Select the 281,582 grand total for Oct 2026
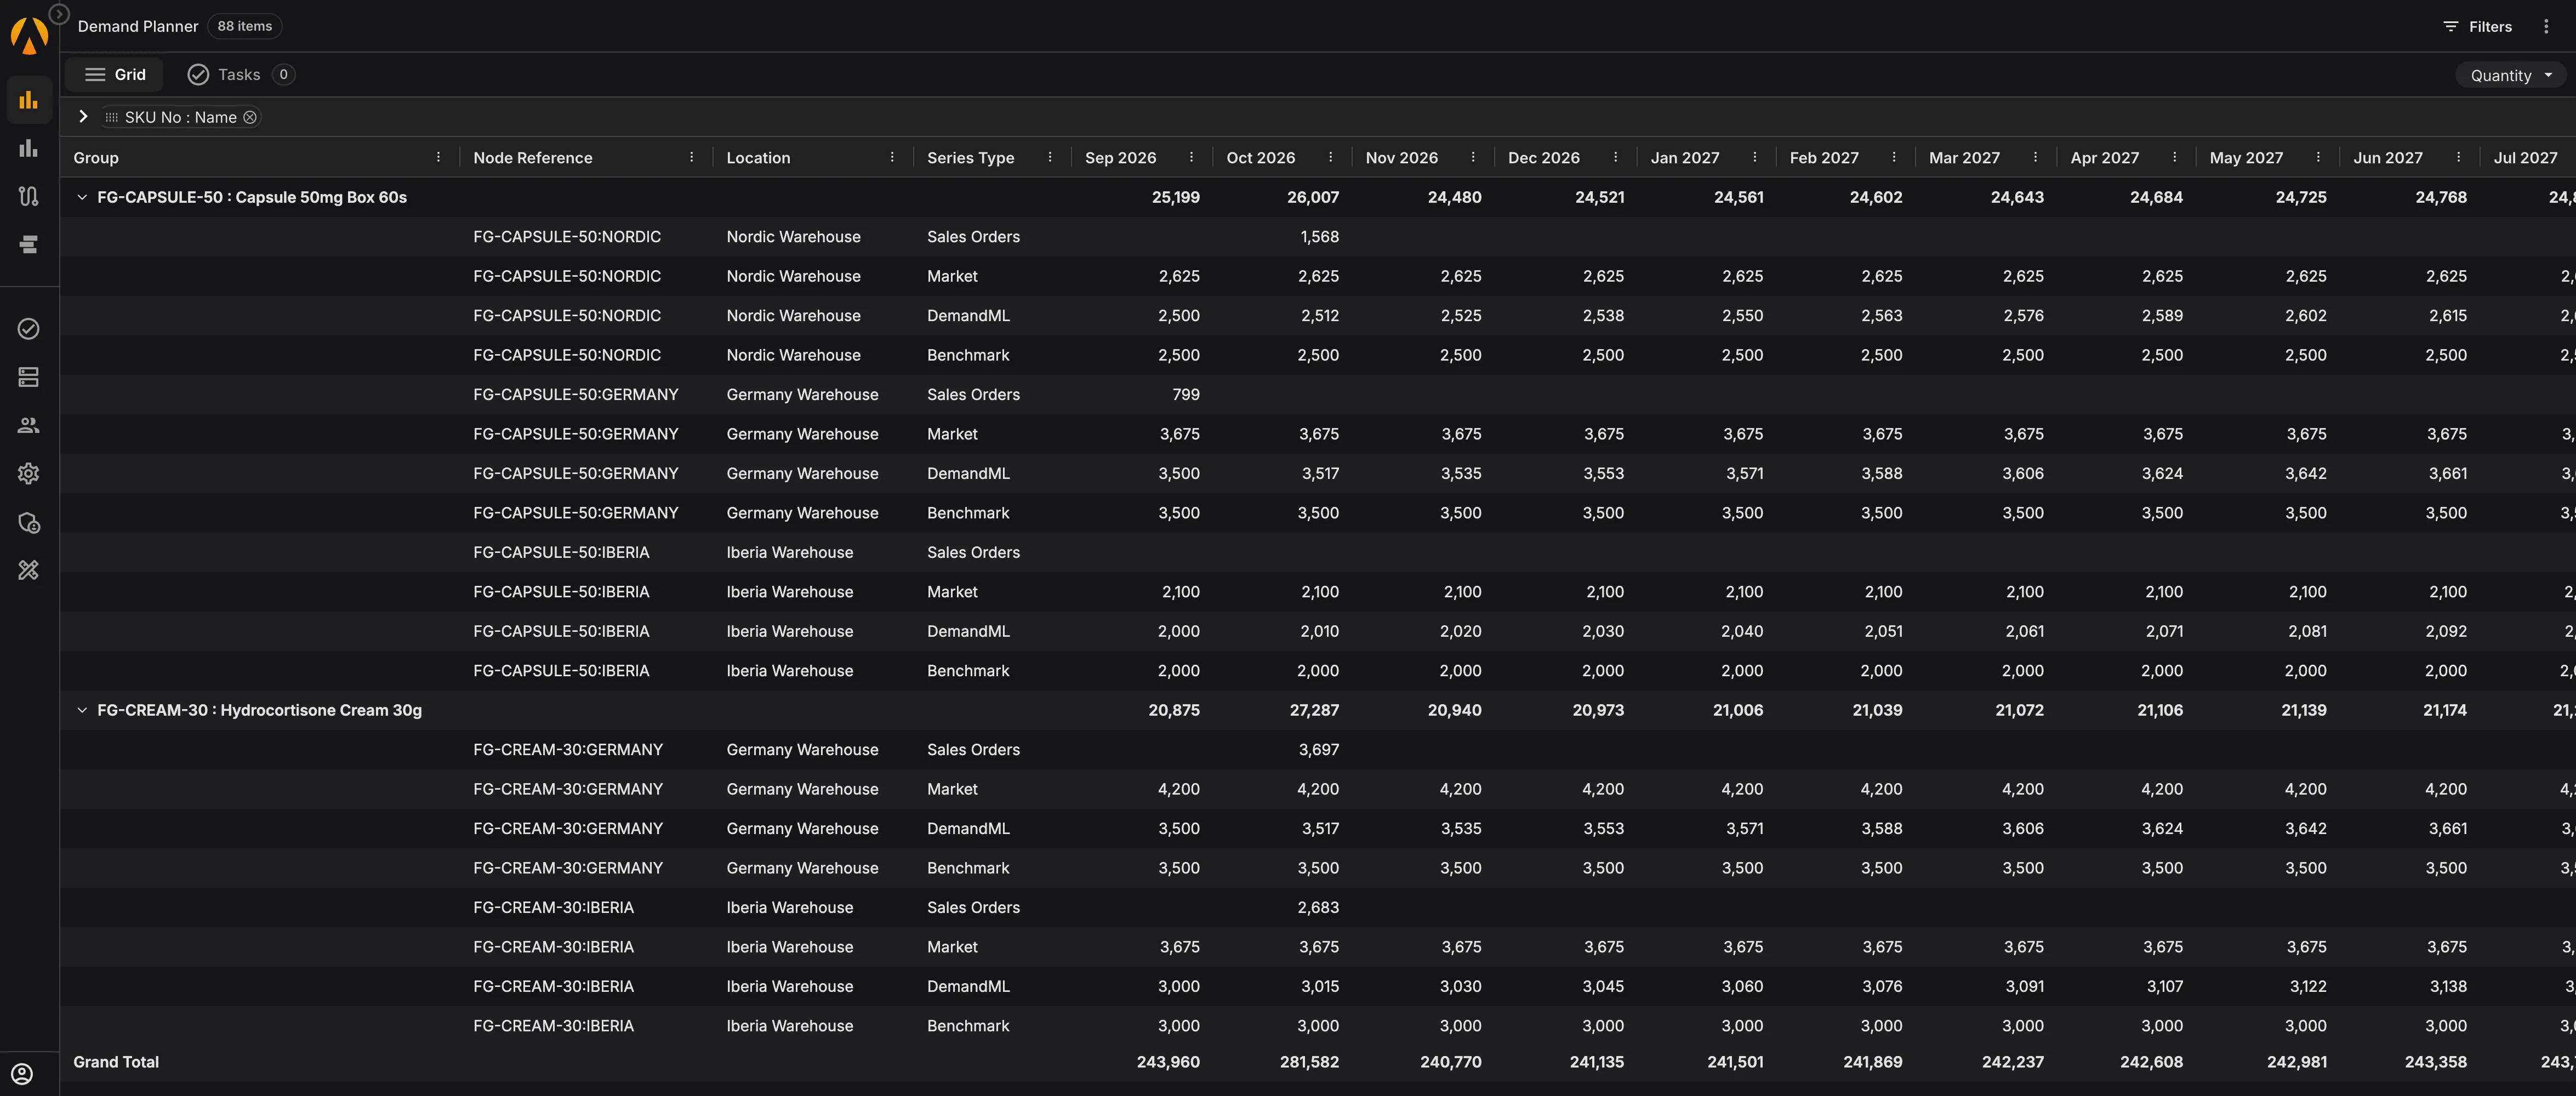 [1309, 1062]
